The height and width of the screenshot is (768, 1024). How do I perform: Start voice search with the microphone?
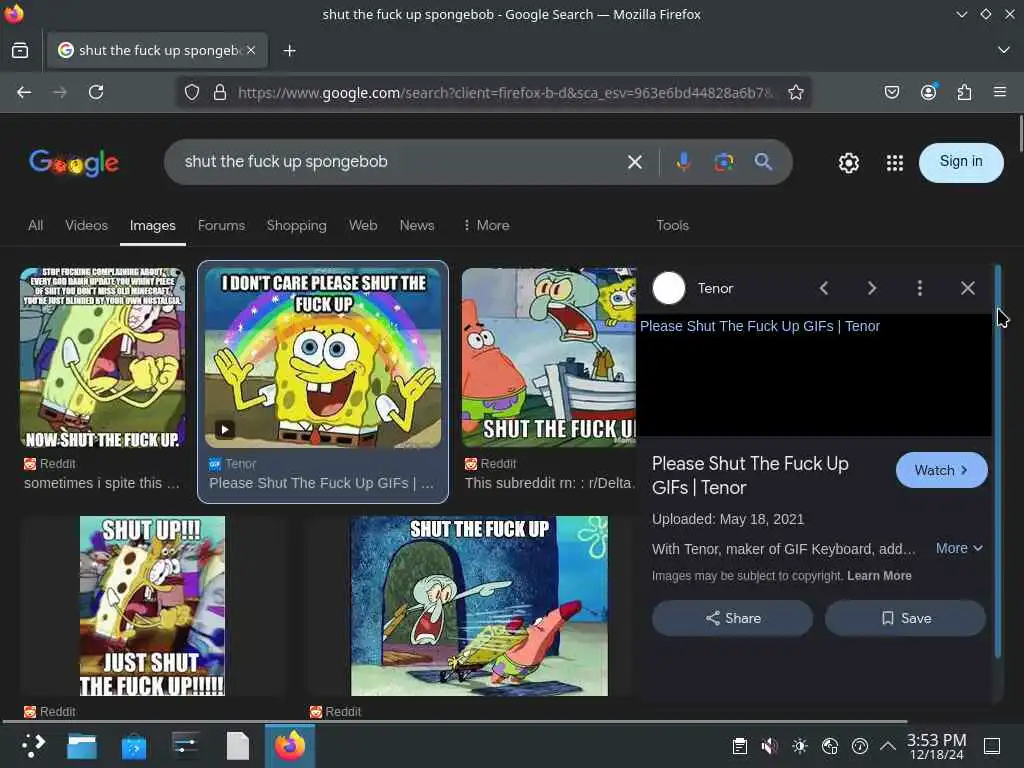point(683,162)
